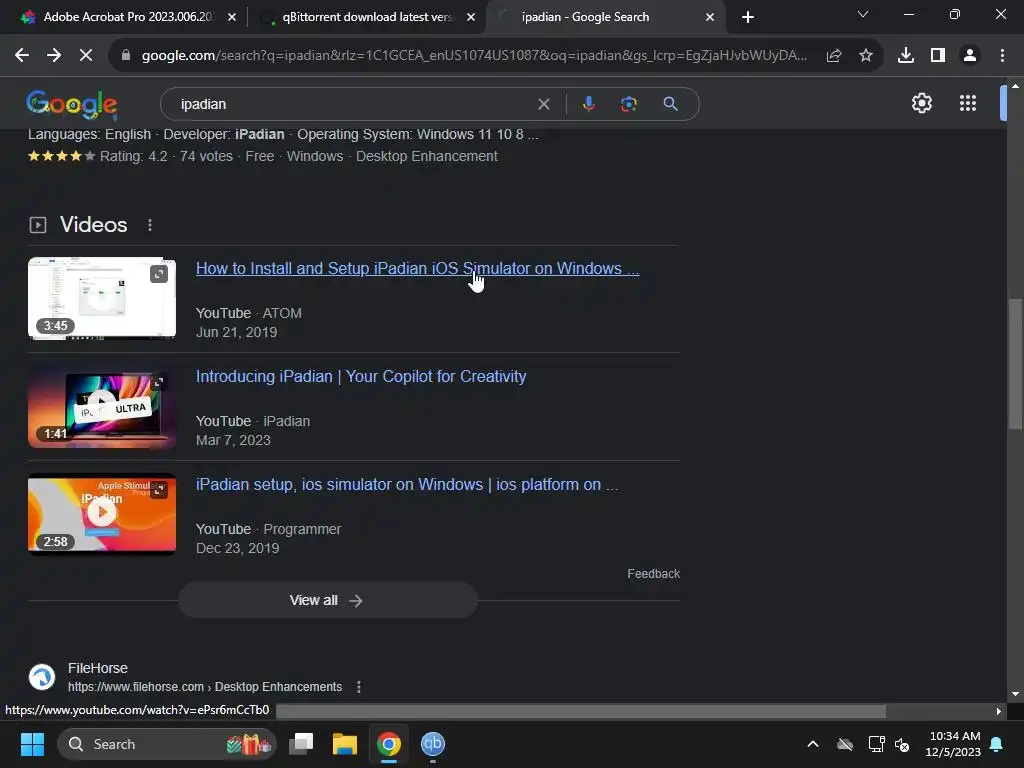Viewport: 1024px width, 768px height.
Task: Show hidden system tray icons
Action: 813,744
